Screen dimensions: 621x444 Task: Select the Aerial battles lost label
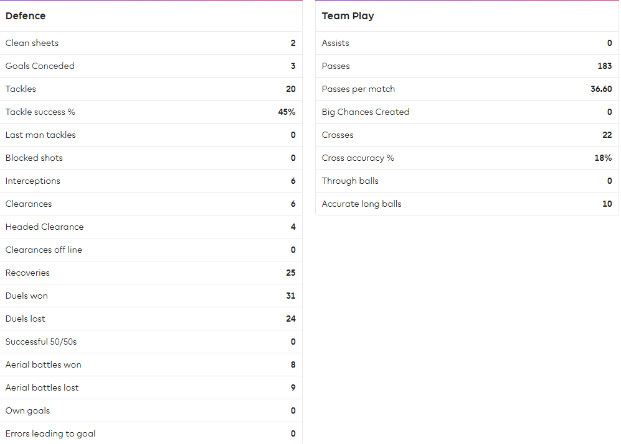click(42, 388)
